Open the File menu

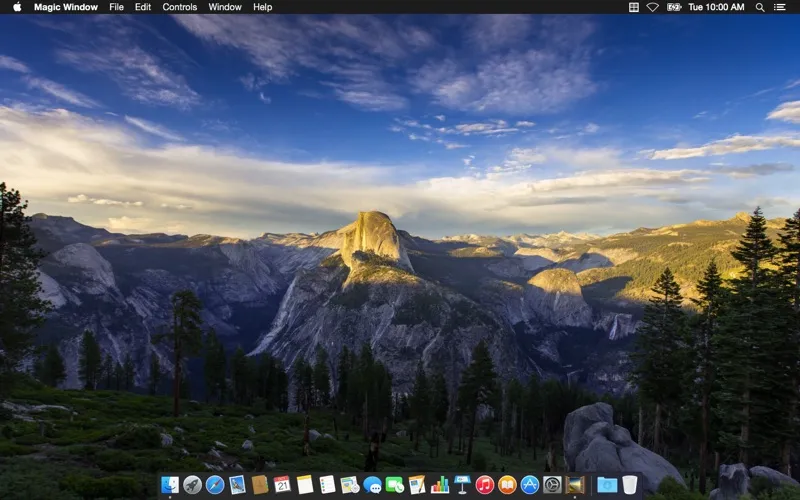[x=117, y=7]
